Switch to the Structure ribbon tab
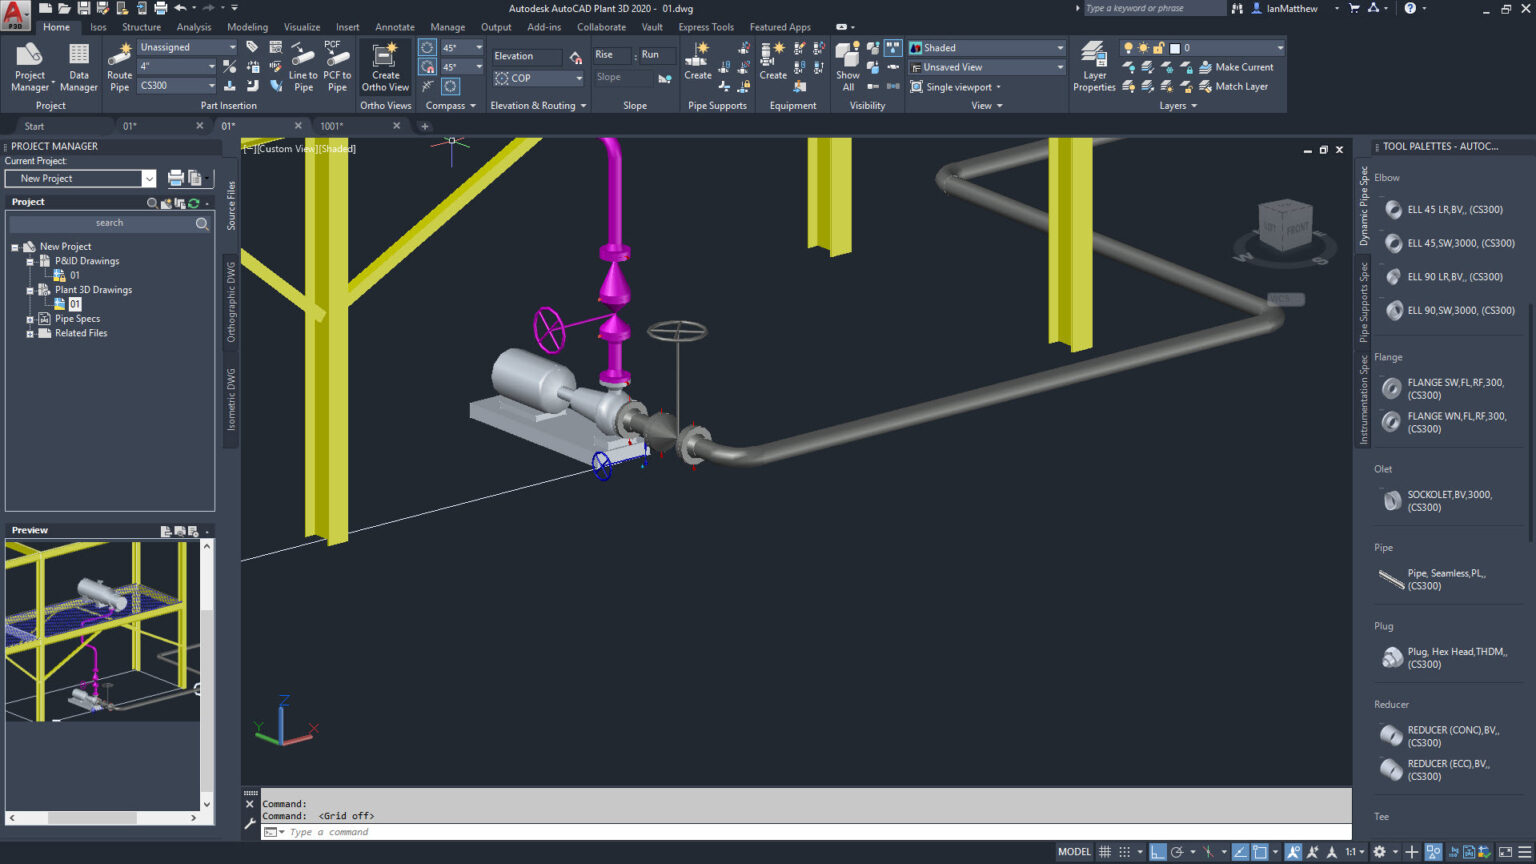The width and height of the screenshot is (1536, 864). [141, 27]
